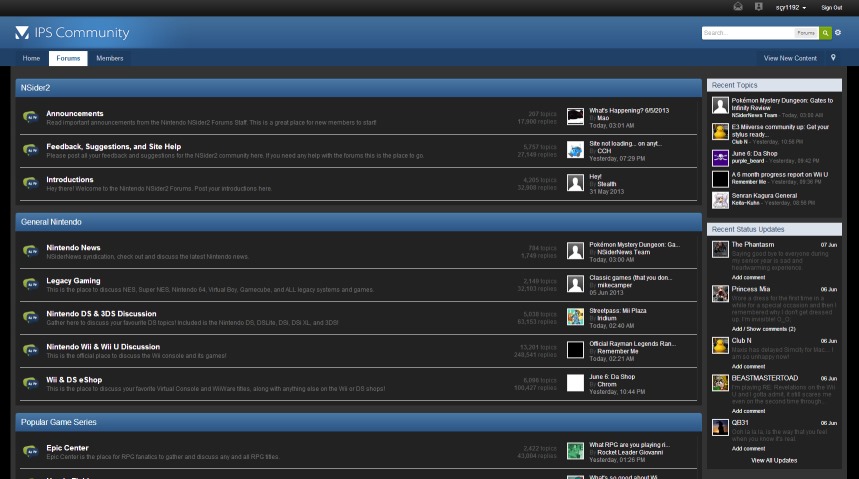Open What's Happening? 6/5/2013 topic
859x479 pixels.
(x=629, y=110)
